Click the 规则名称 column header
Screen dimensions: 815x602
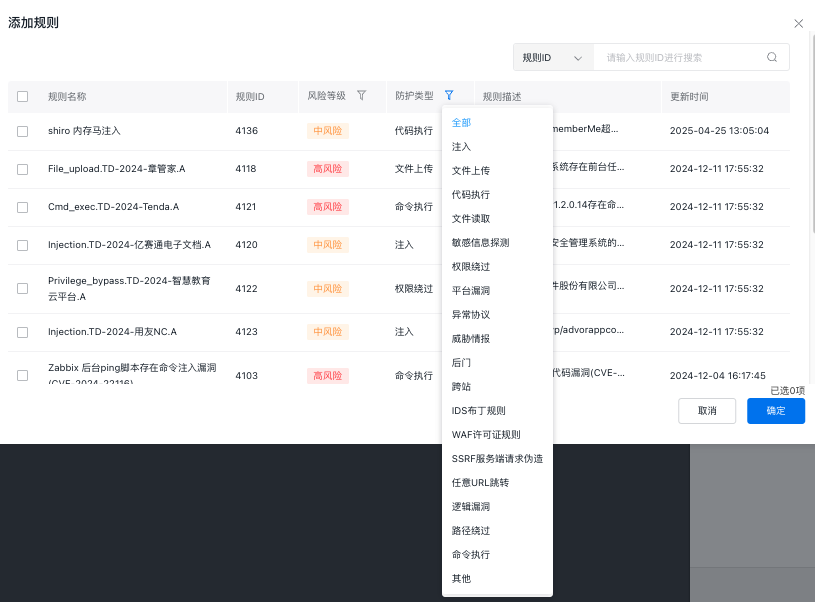(x=67, y=96)
